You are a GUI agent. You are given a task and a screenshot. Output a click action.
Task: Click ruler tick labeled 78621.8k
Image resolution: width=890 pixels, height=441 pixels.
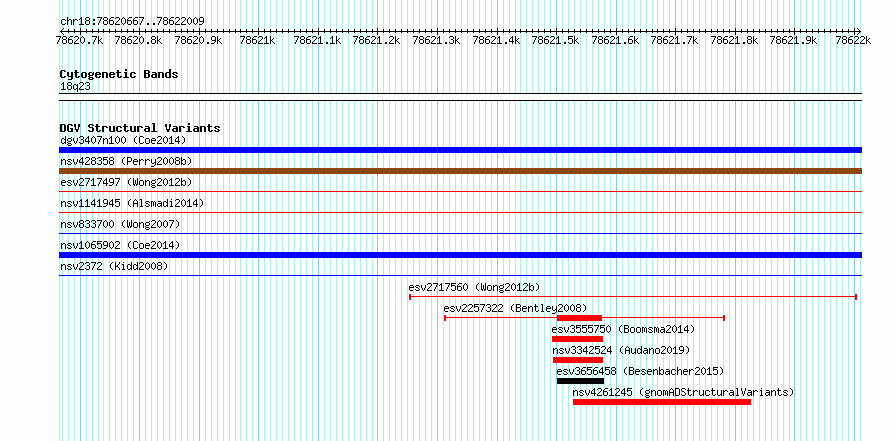(x=734, y=40)
